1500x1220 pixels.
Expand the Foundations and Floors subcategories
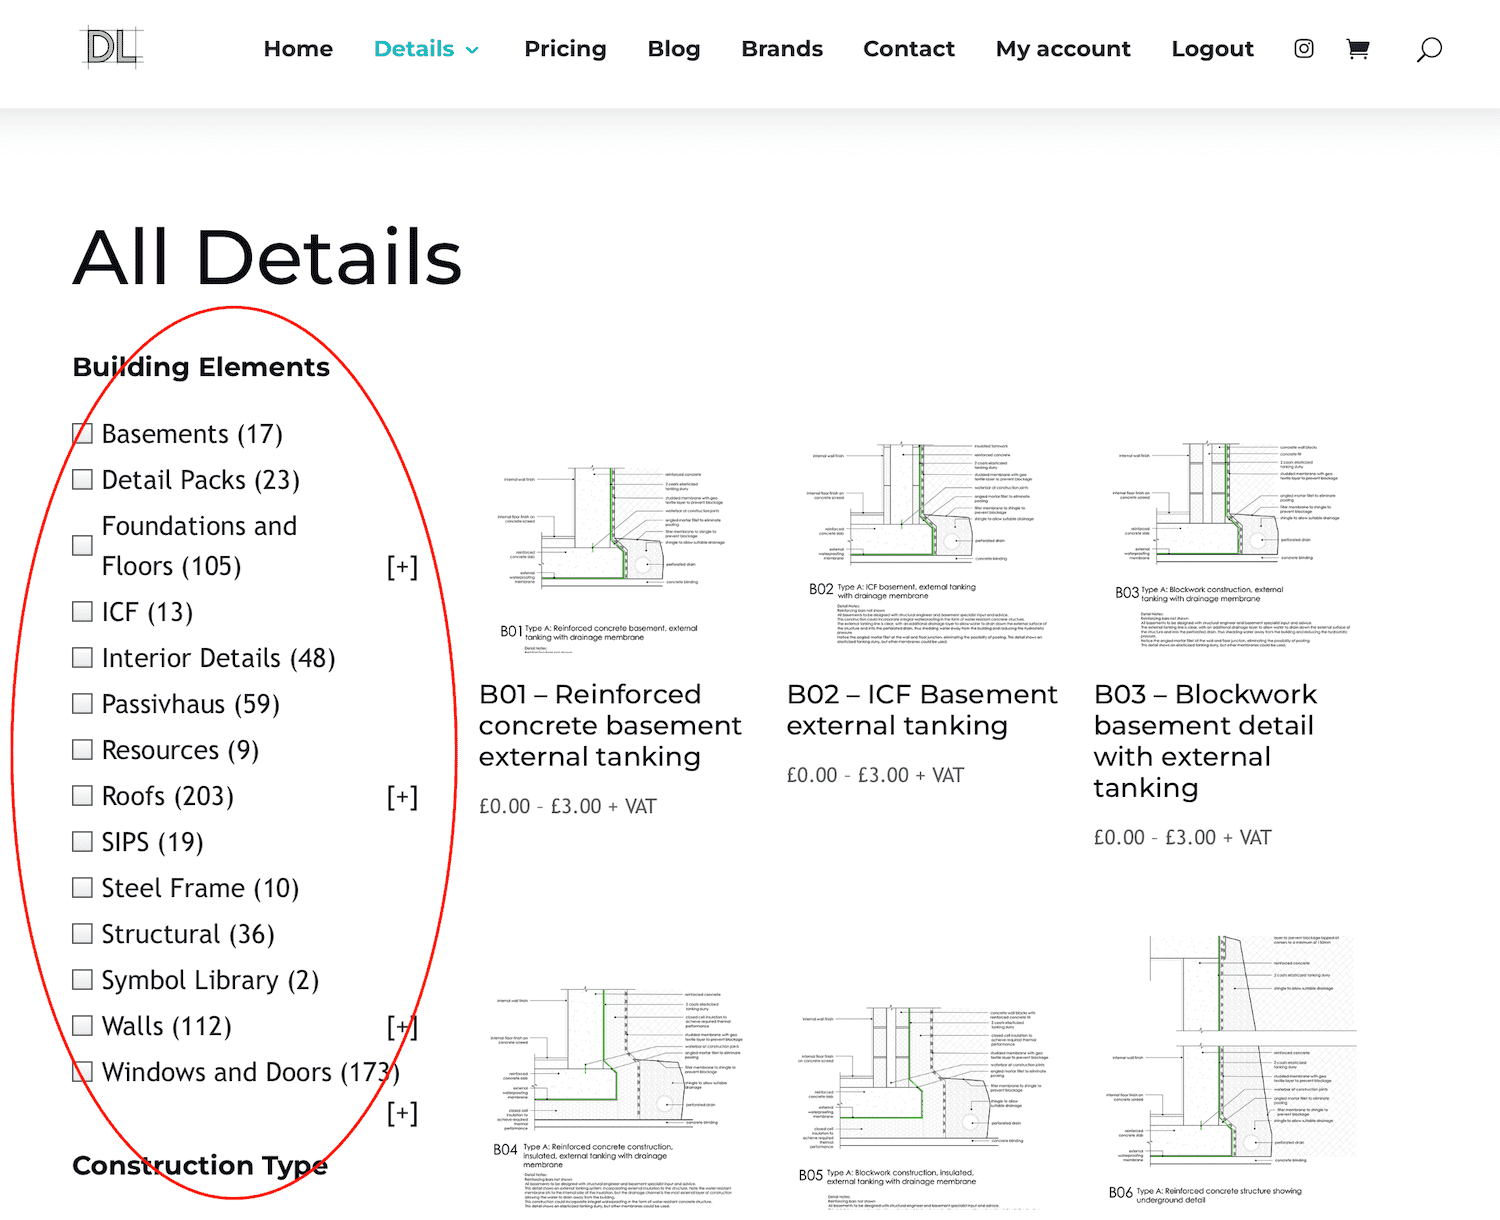click(402, 567)
